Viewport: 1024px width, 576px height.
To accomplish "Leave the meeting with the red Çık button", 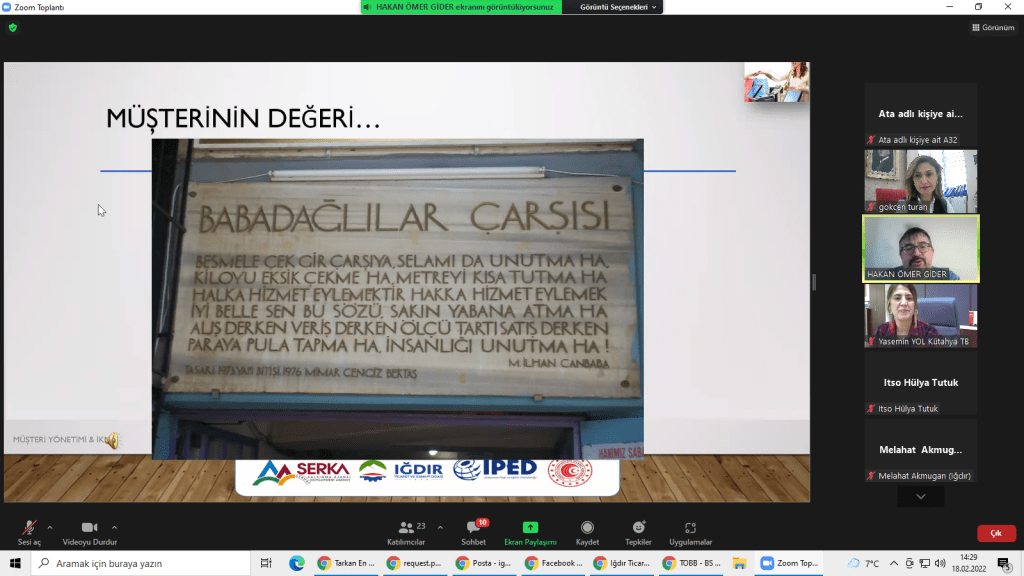I will (x=995, y=533).
